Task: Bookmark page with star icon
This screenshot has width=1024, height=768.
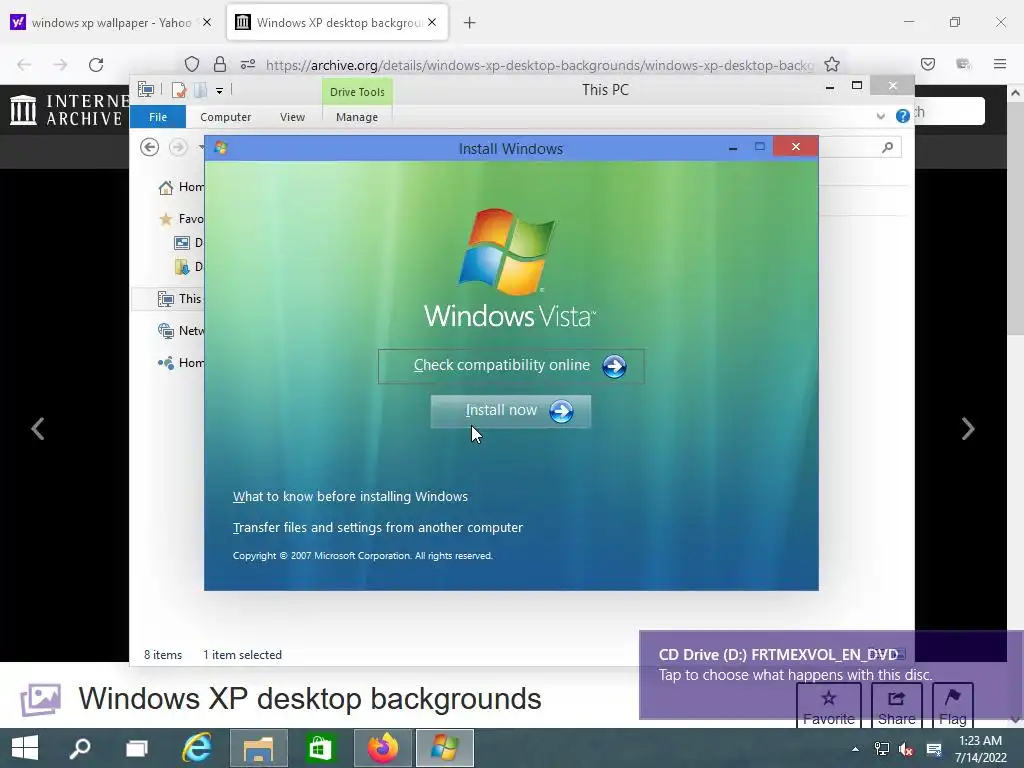Action: pos(831,64)
